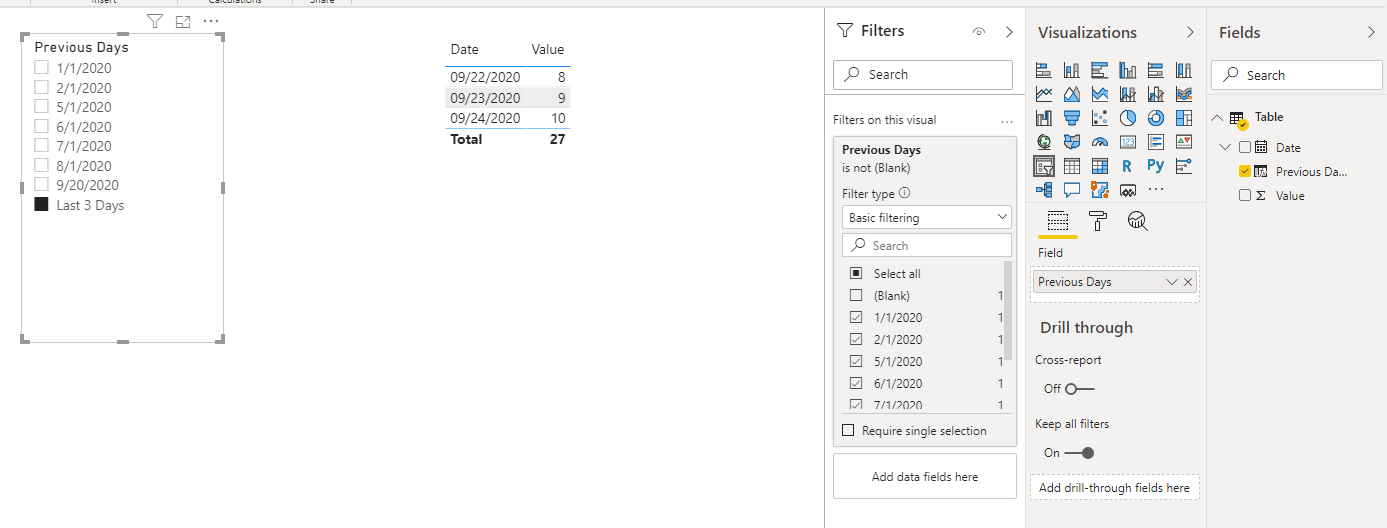The image size is (1387, 528).
Task: Select the Filled map visual
Action: 1072,142
